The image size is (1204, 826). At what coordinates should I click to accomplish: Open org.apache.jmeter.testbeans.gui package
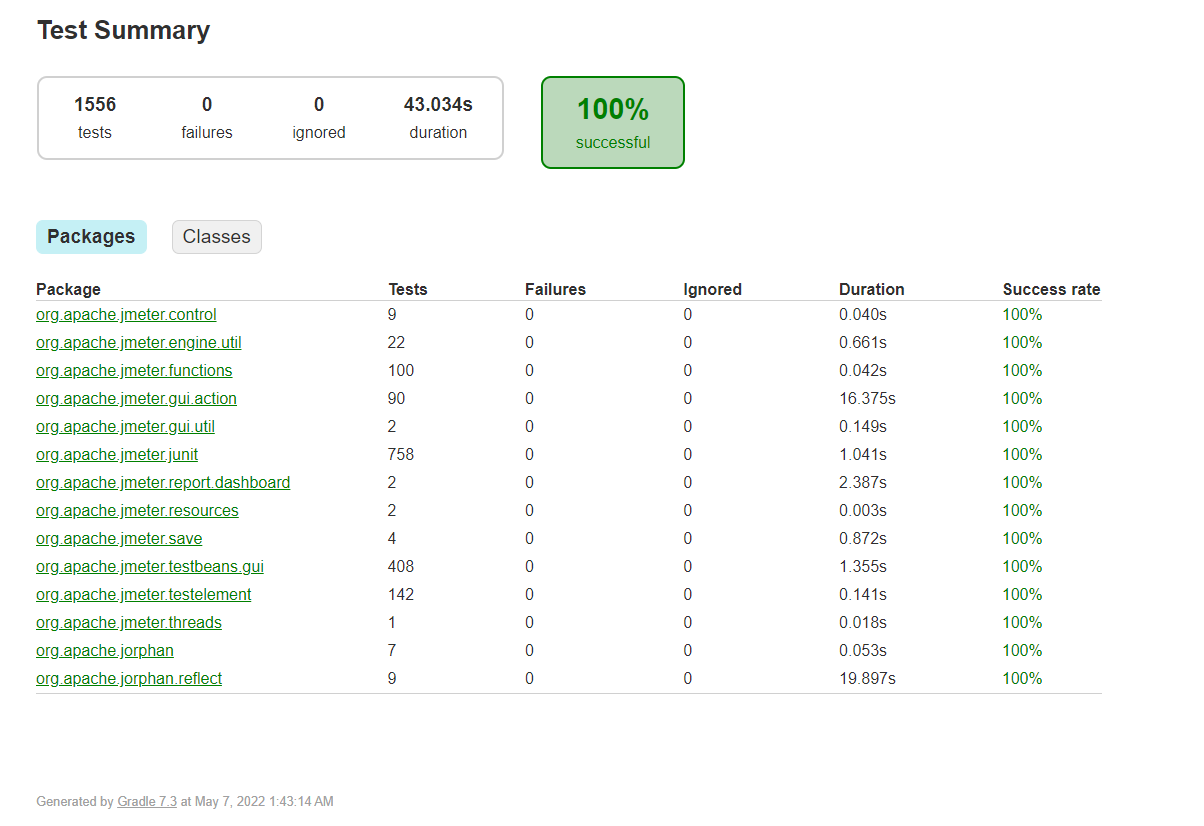(150, 567)
